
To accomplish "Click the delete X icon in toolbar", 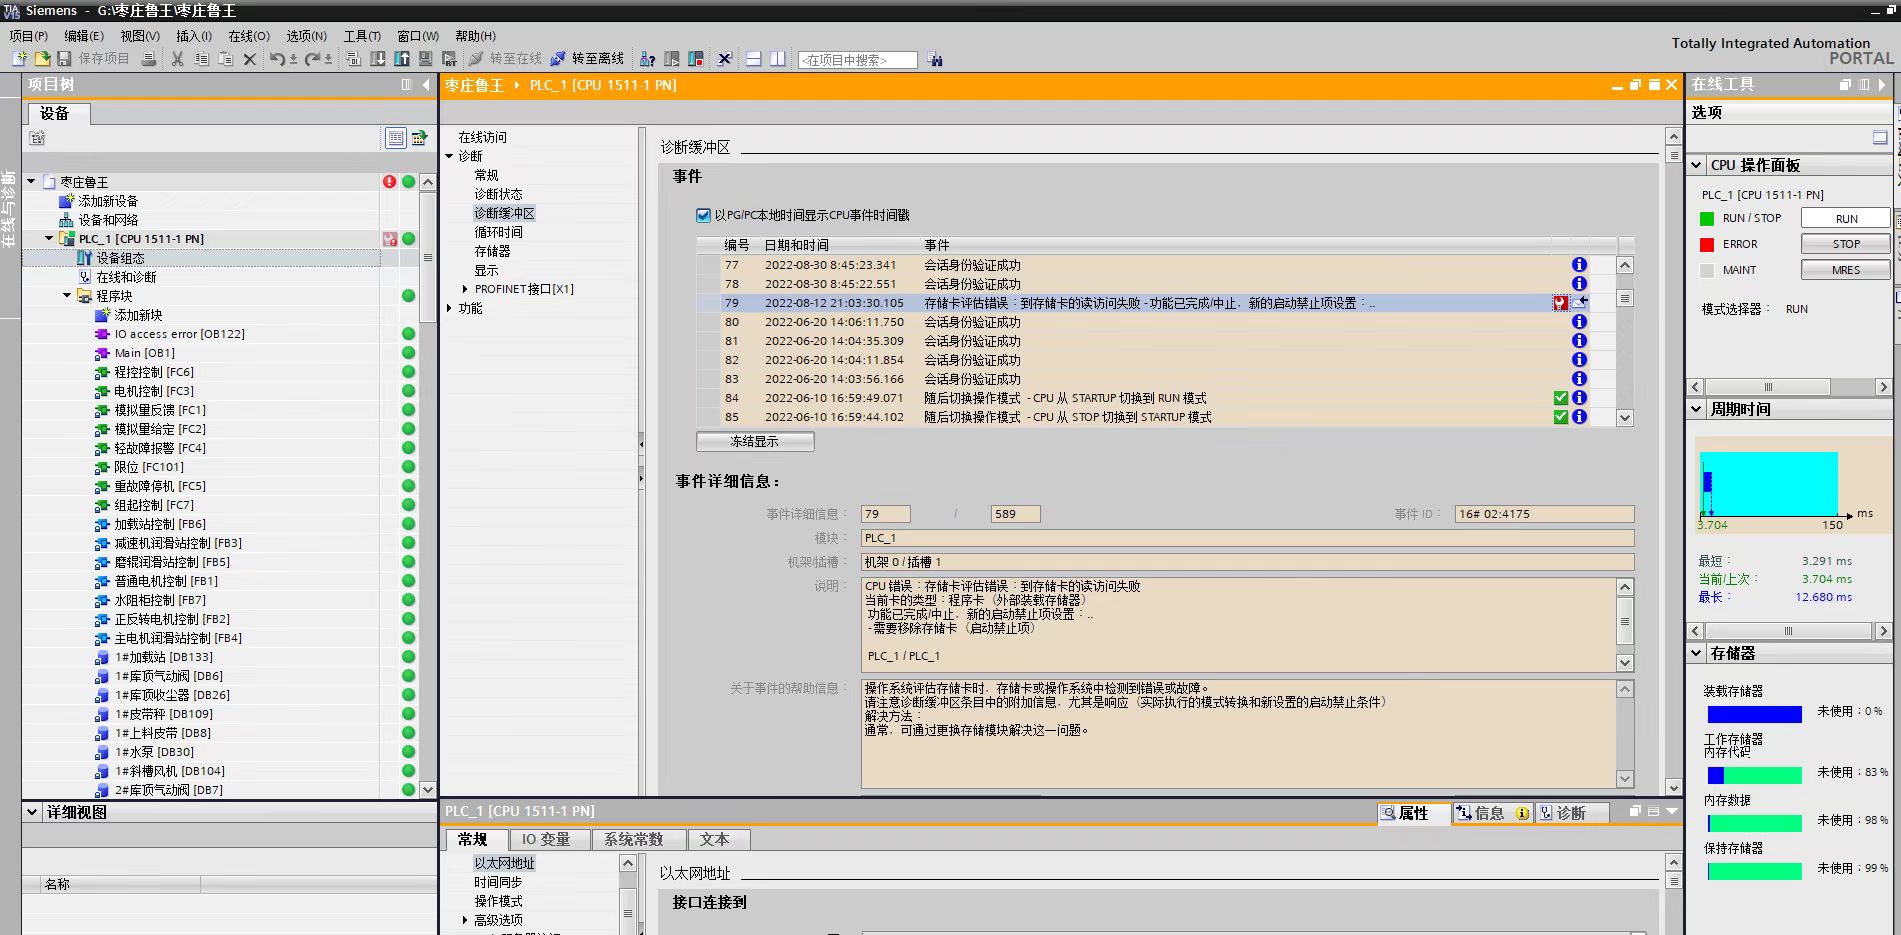I will point(250,59).
